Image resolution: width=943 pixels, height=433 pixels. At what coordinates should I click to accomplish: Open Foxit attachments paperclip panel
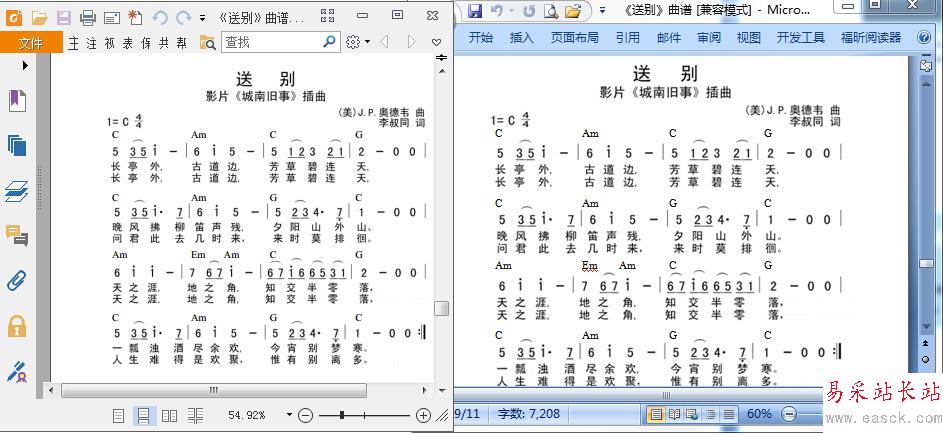(17, 281)
